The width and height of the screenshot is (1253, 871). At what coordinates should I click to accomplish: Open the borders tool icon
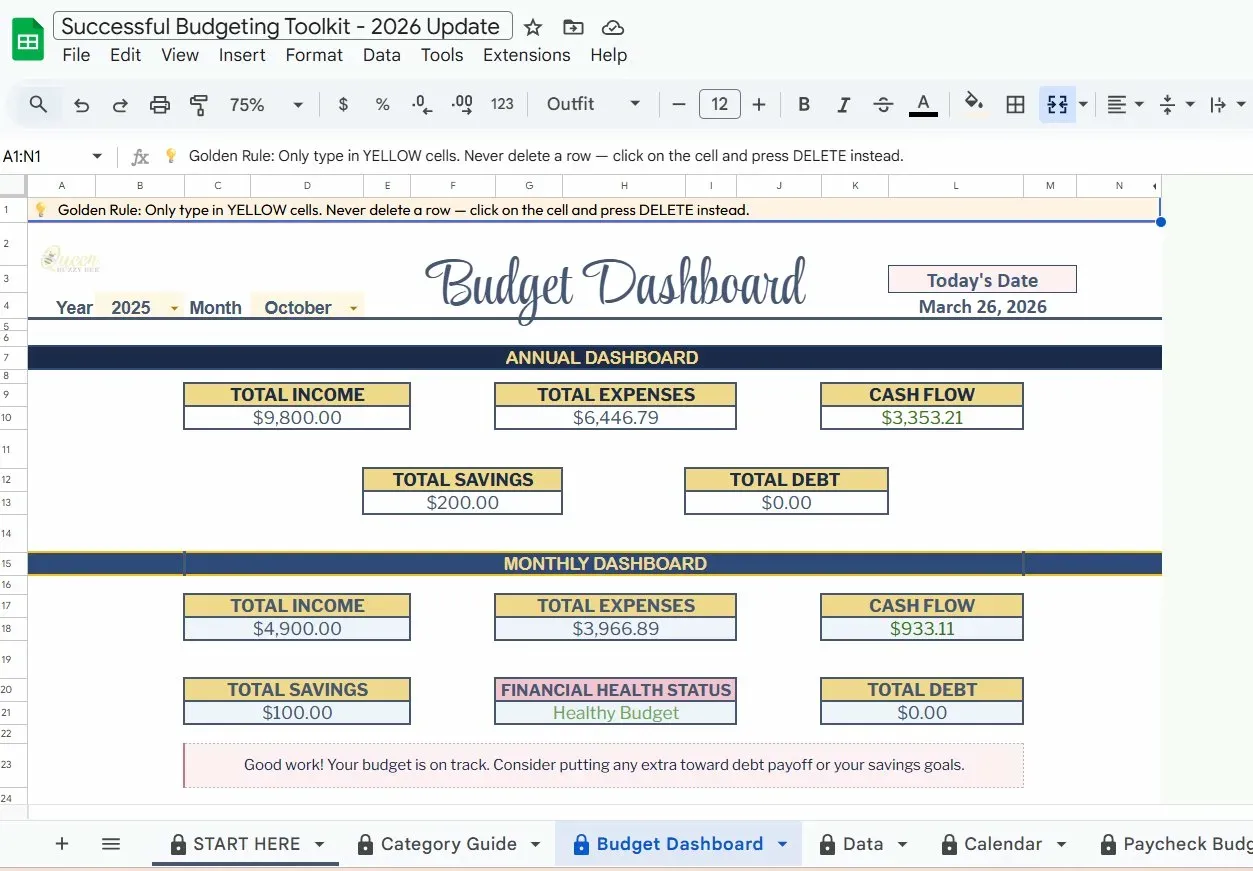pyautogui.click(x=1015, y=104)
